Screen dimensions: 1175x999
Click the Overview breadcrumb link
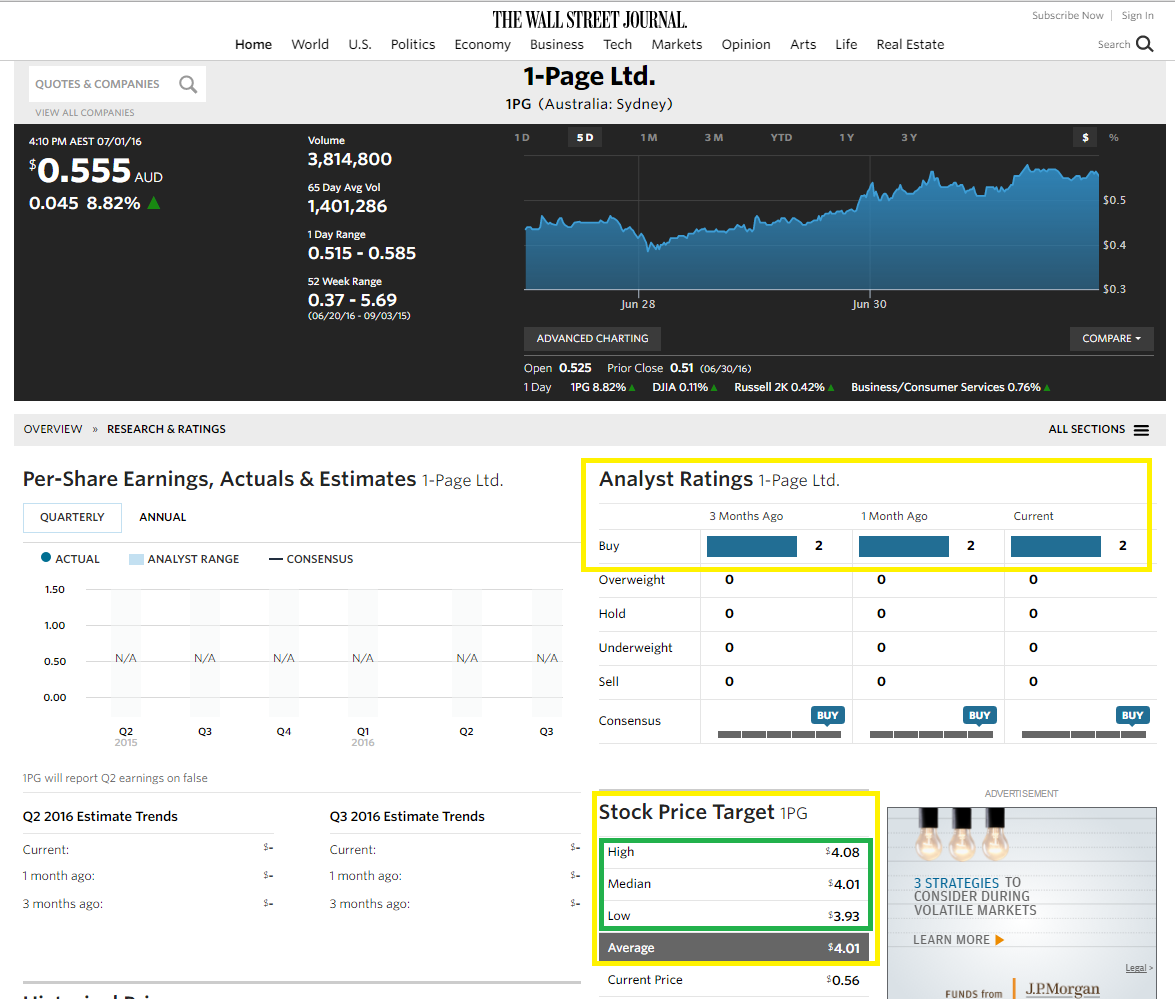pyautogui.click(x=52, y=429)
